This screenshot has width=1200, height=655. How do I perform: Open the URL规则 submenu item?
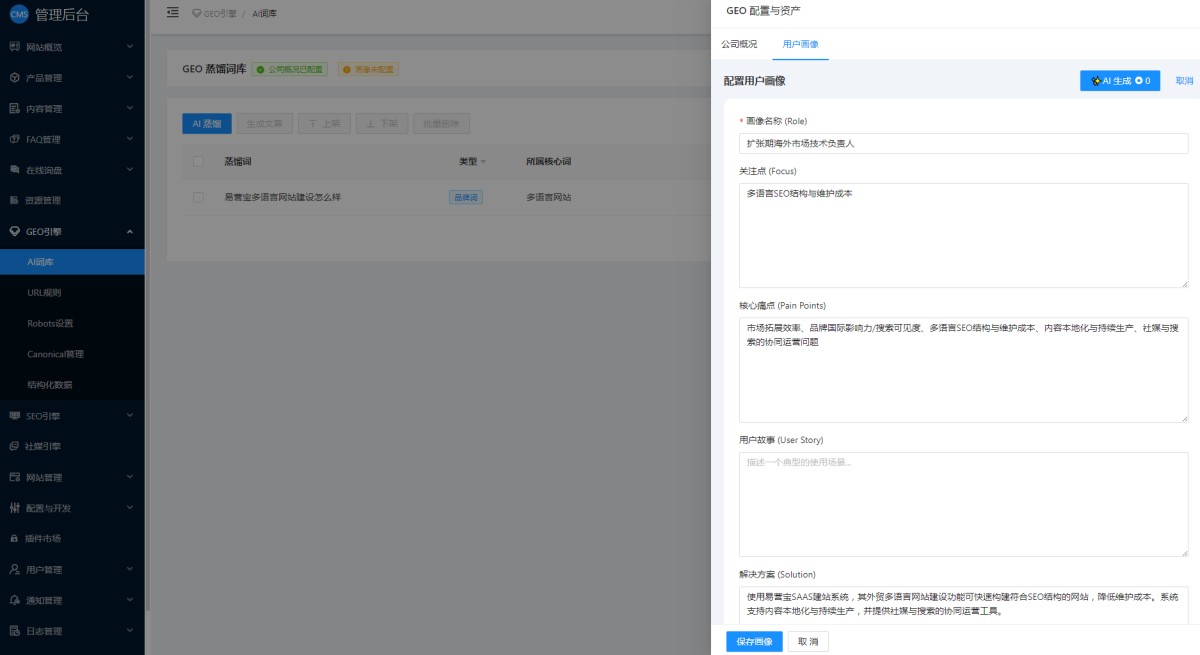(44, 293)
